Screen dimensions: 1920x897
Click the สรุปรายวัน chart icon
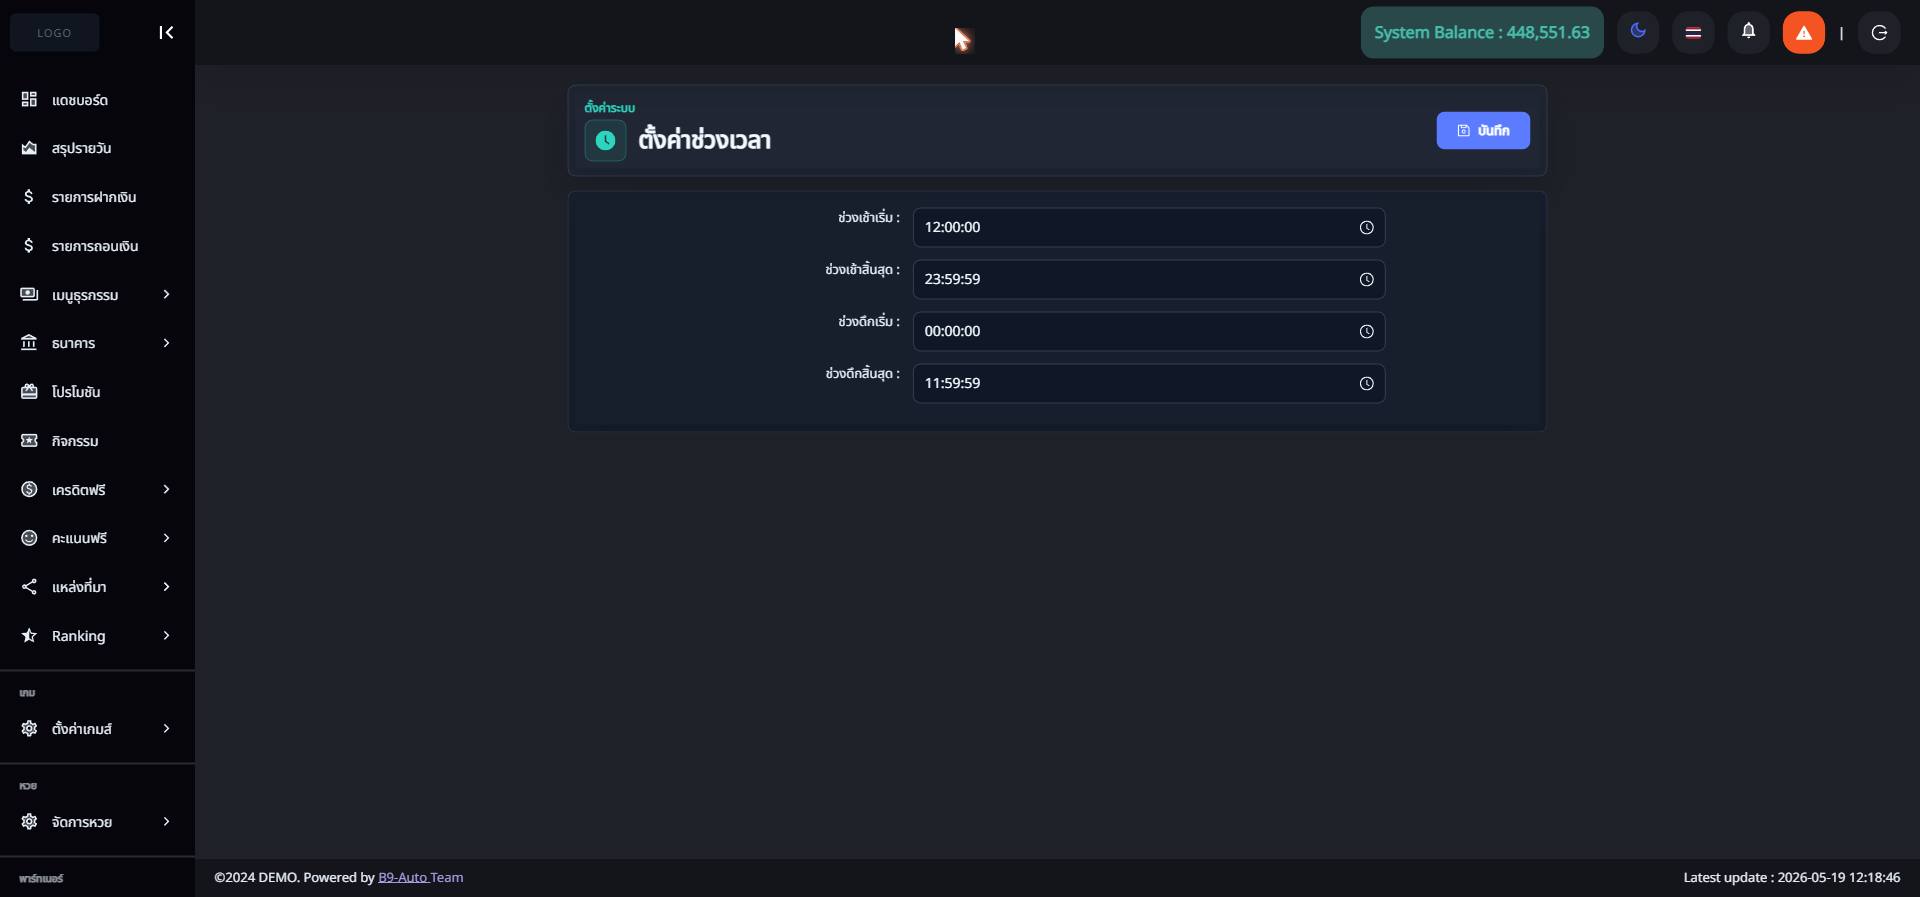click(29, 148)
